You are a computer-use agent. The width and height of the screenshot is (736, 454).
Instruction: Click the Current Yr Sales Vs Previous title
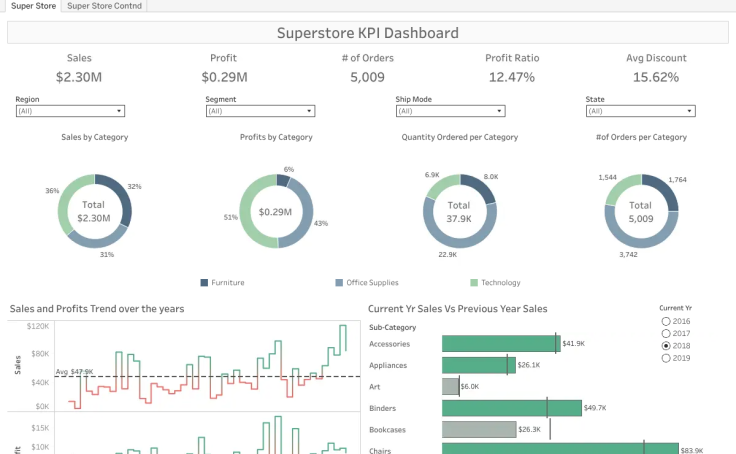[458, 308]
